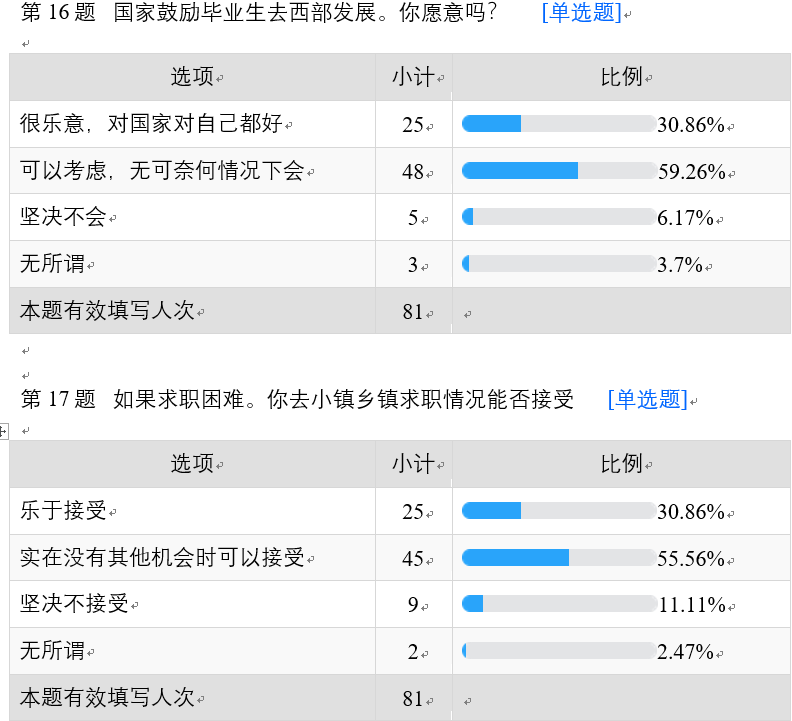Click the 59.26% progress bar for 可以考虑
792x721 pixels.
click(558, 171)
